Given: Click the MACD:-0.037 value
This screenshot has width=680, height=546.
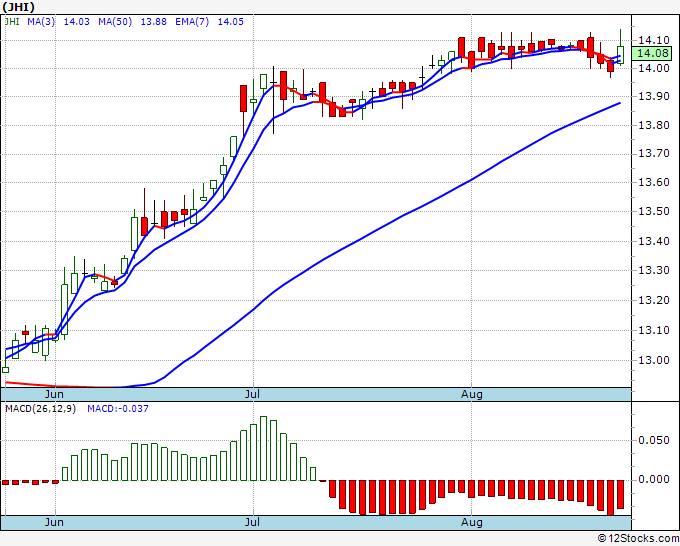Looking at the screenshot, I should coord(118,409).
